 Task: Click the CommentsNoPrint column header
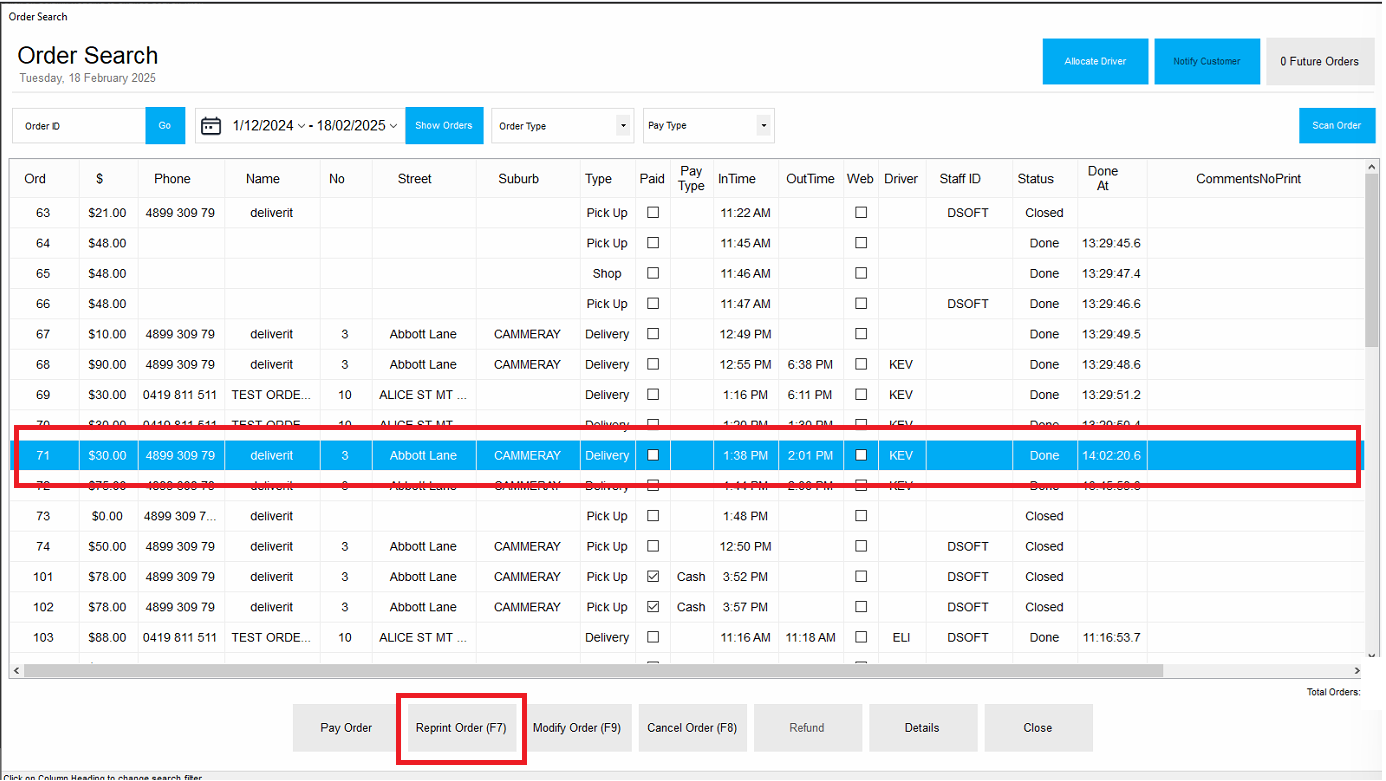click(1248, 179)
